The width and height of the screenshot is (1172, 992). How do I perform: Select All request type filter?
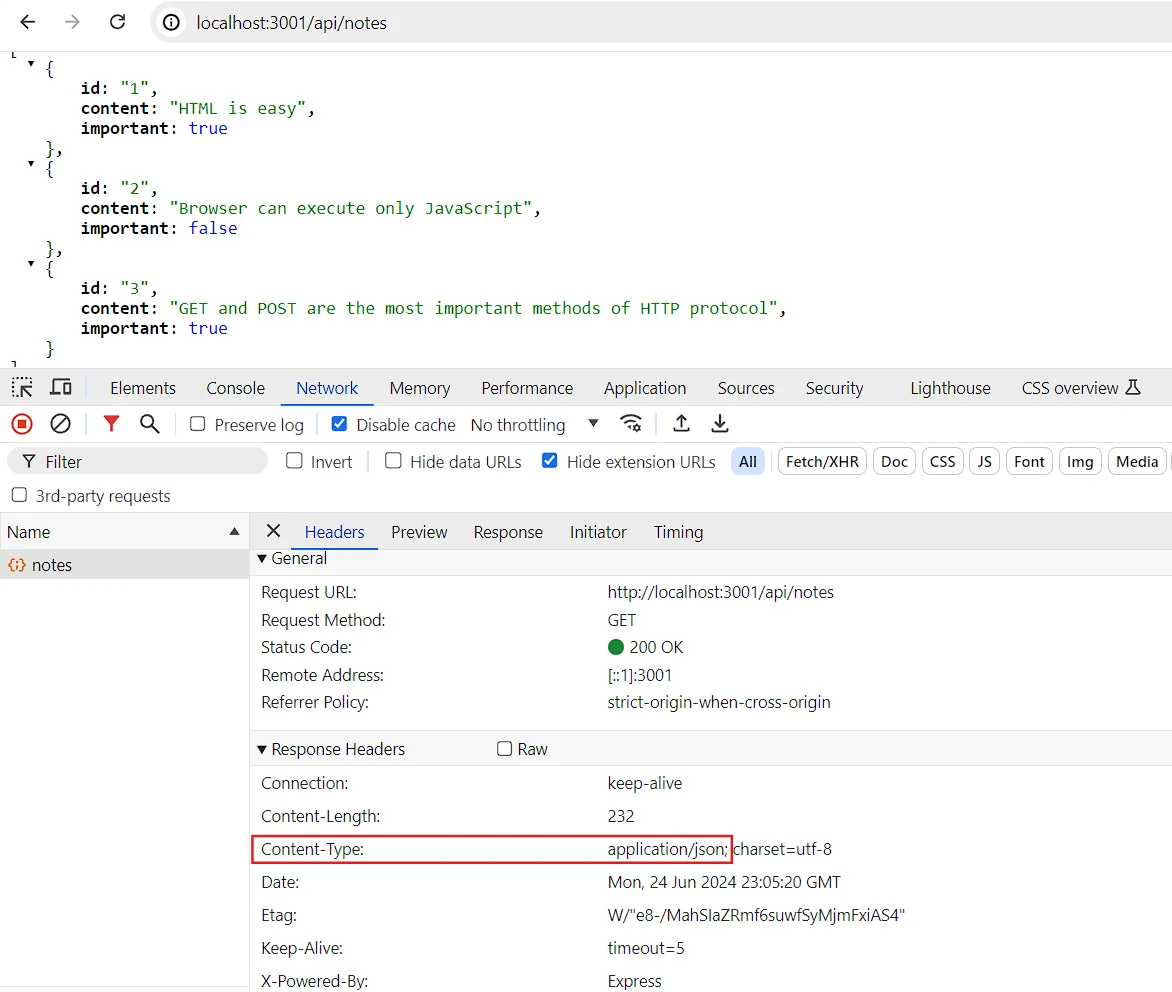point(747,461)
